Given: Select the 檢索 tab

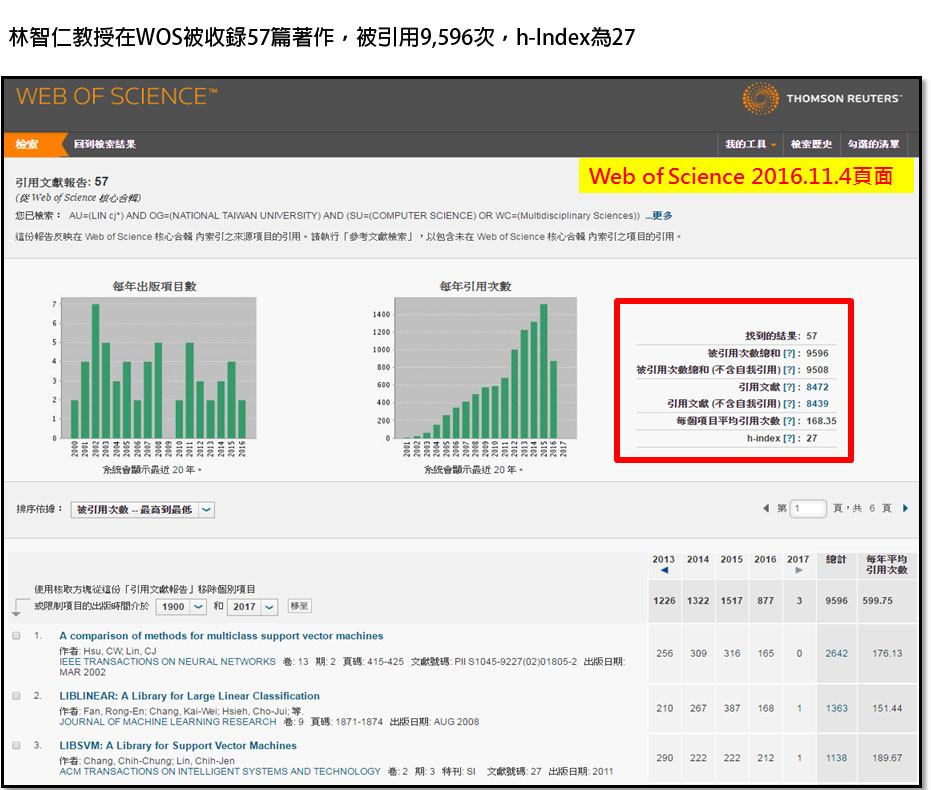Looking at the screenshot, I should pos(27,144).
